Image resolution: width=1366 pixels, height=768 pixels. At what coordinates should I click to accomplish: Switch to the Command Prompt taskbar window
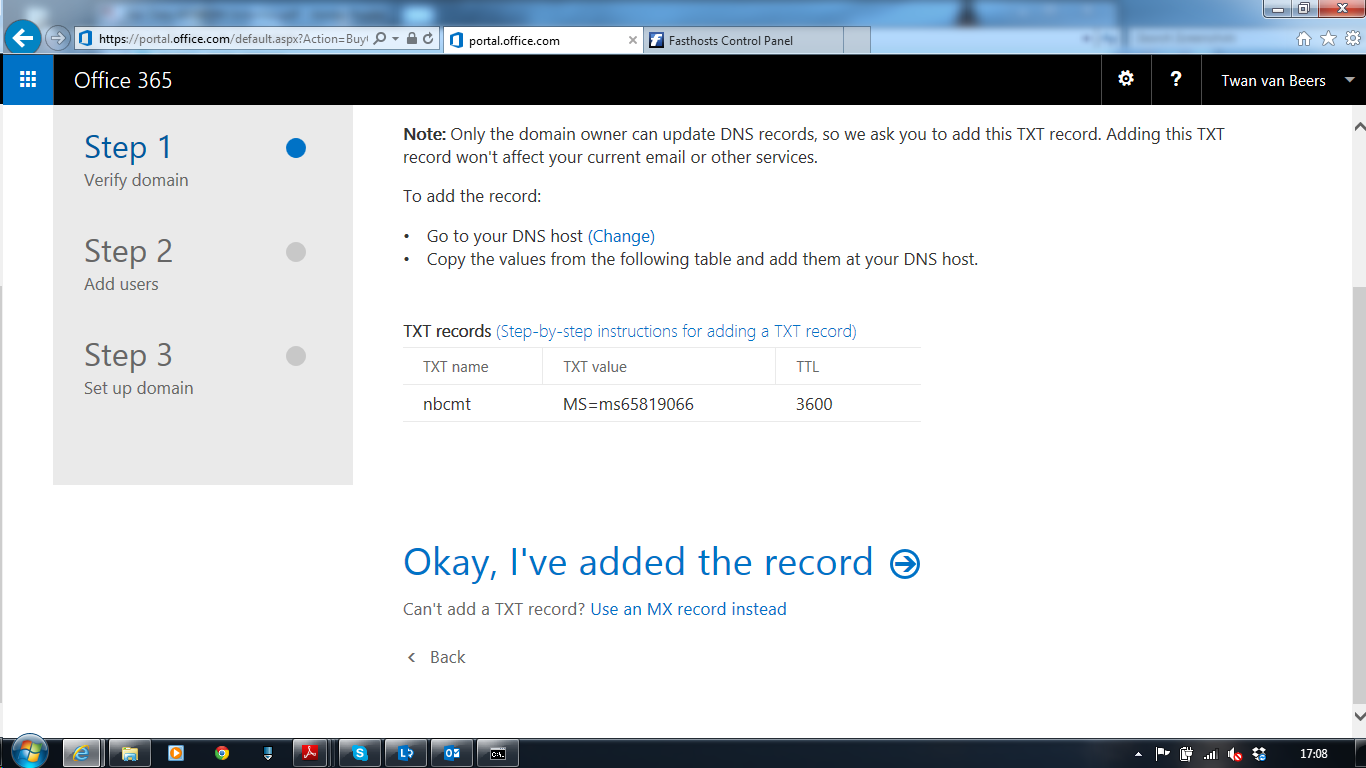pyautogui.click(x=498, y=753)
